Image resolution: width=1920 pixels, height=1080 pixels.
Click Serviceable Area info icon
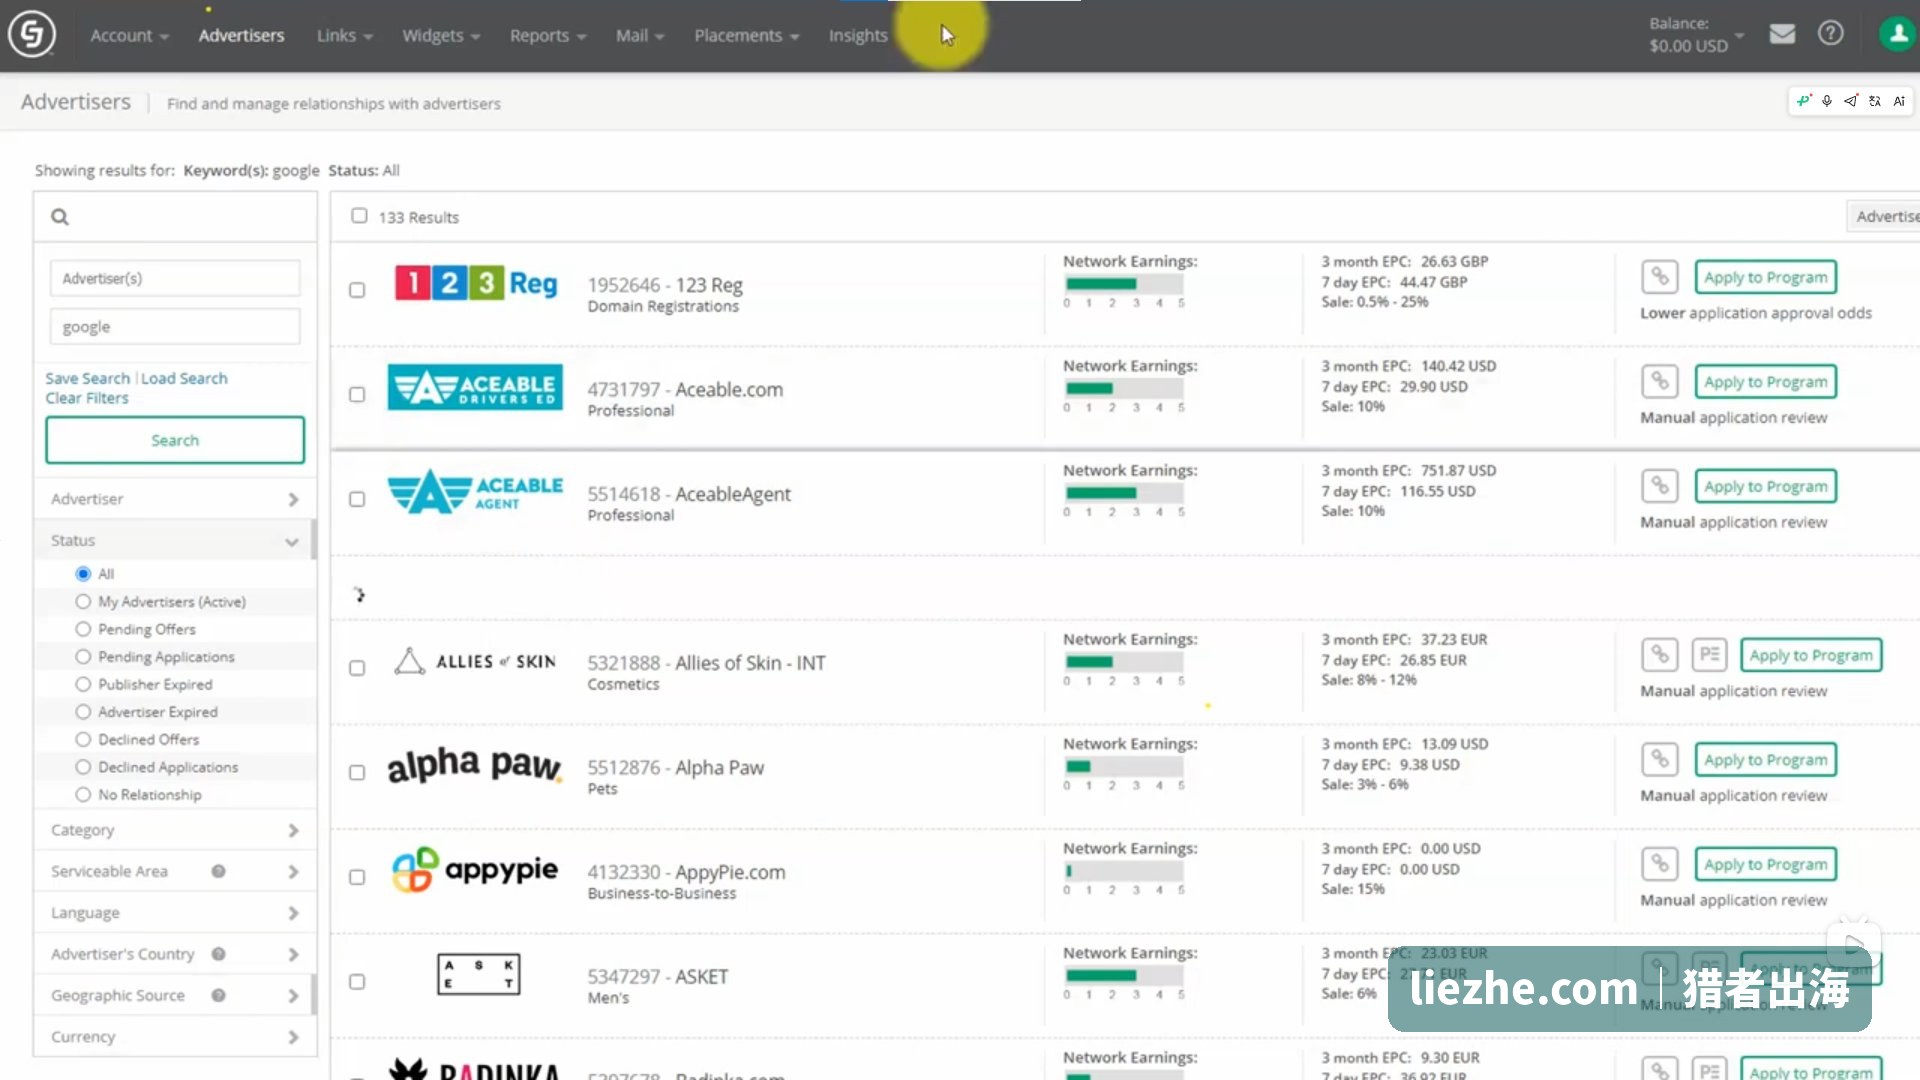click(x=218, y=871)
